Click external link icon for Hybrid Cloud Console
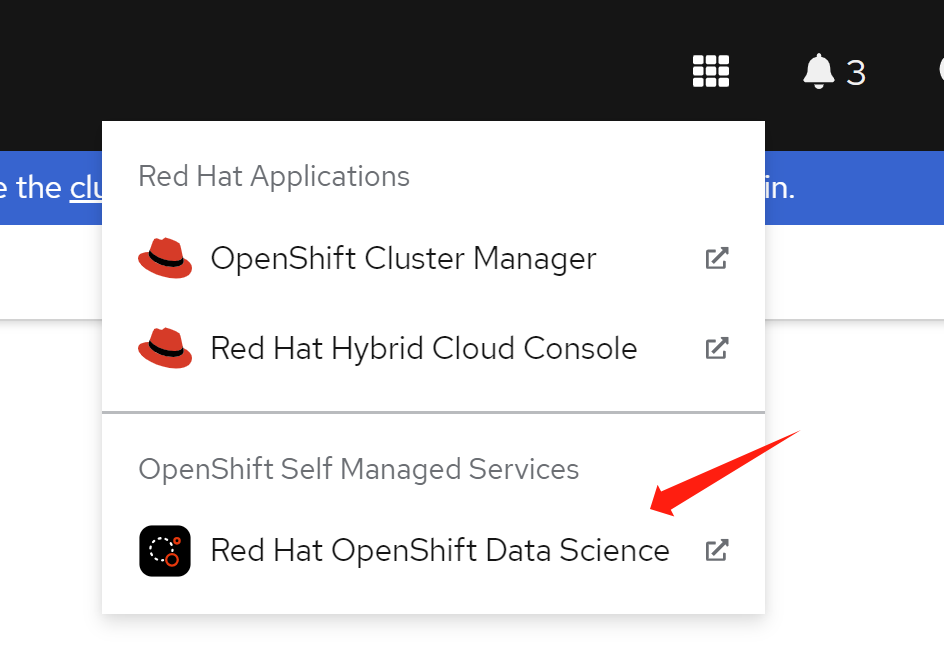This screenshot has width=944, height=660. [x=716, y=349]
